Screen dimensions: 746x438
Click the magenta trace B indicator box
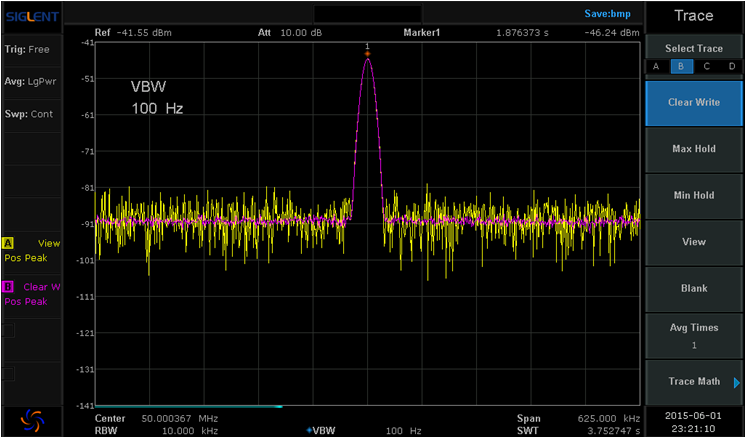pos(9,287)
